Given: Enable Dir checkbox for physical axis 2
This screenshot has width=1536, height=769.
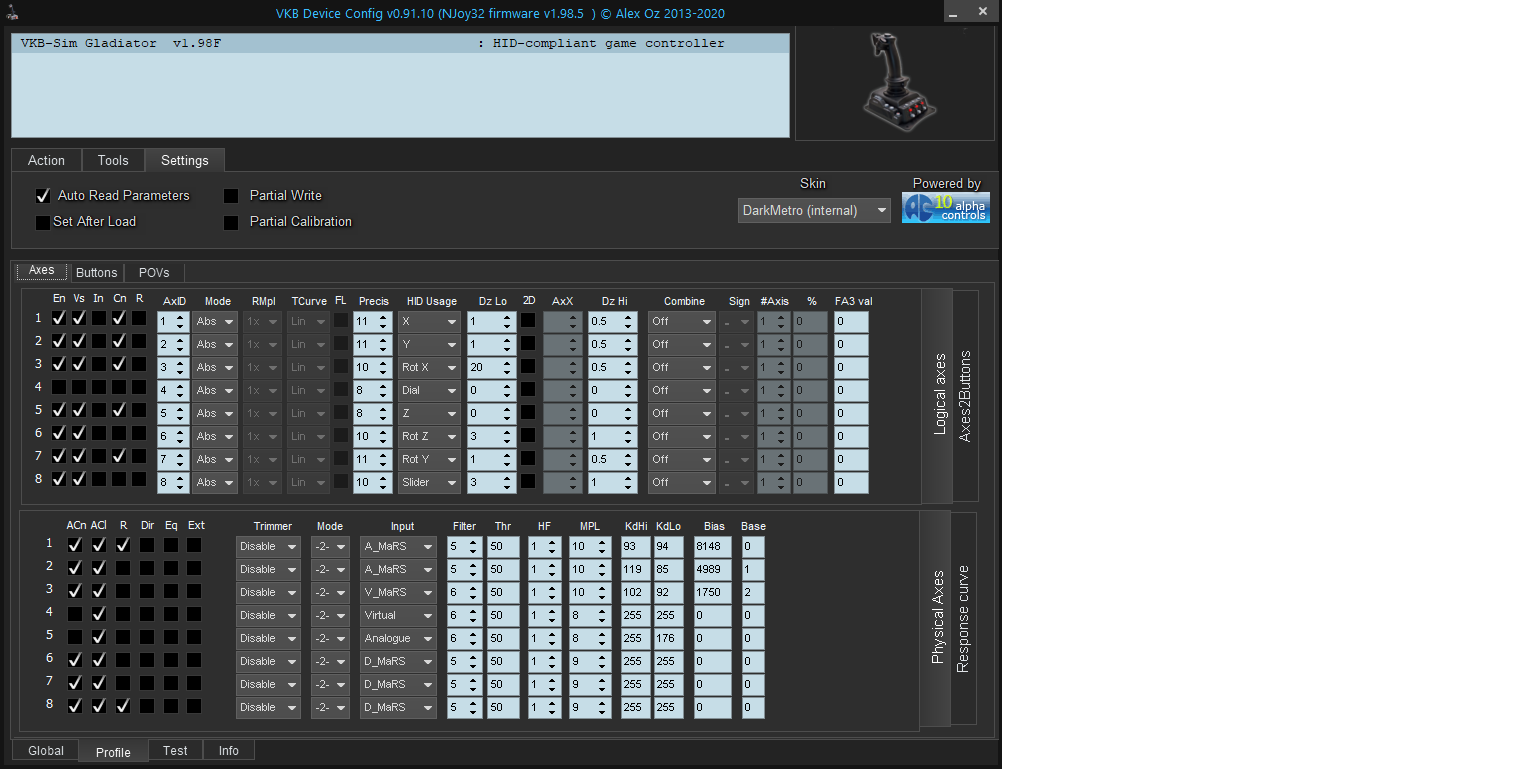Looking at the screenshot, I should pyautogui.click(x=147, y=568).
